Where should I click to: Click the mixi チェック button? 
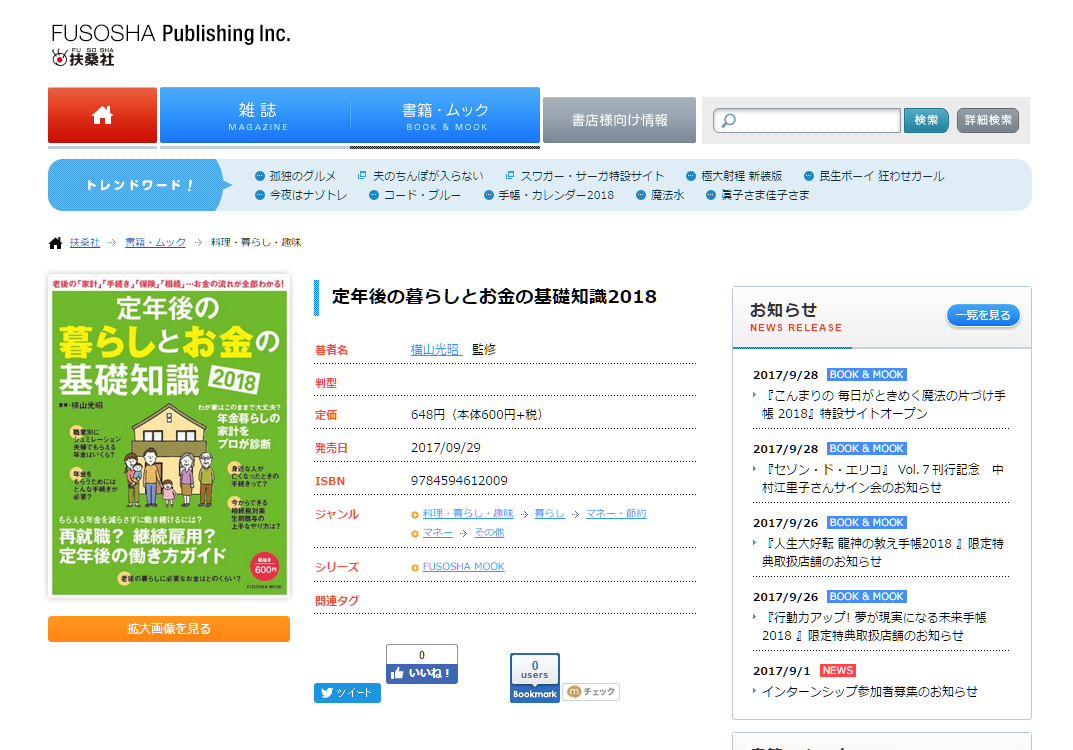coord(591,692)
